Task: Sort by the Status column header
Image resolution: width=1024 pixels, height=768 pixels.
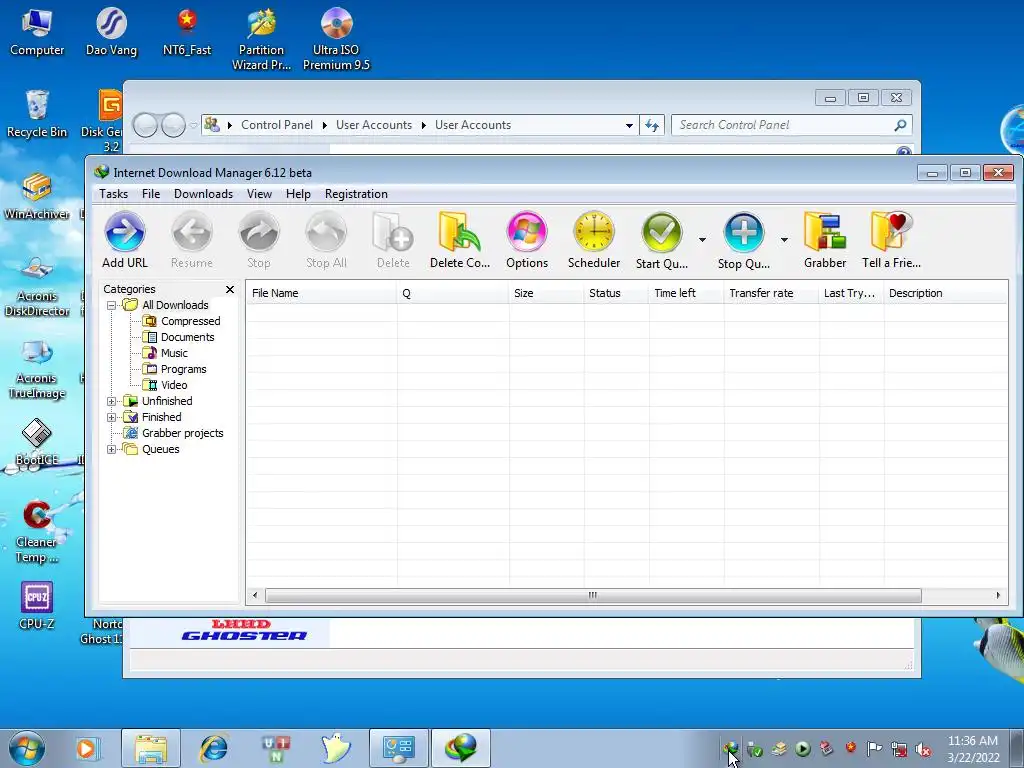Action: [616, 293]
